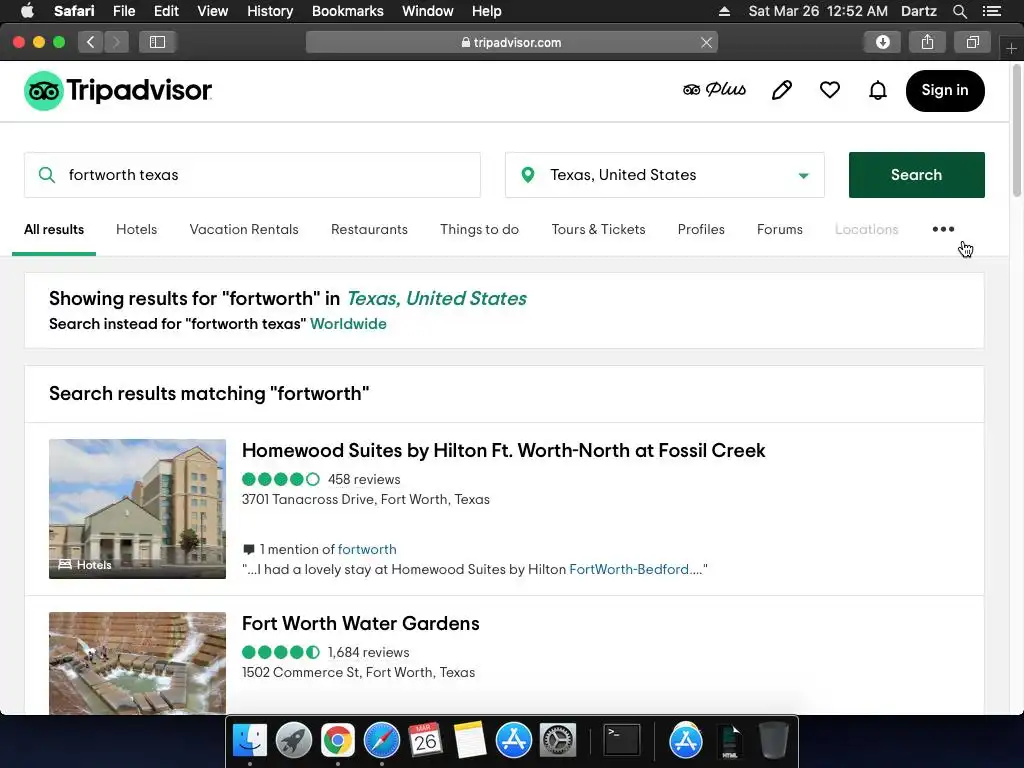
Task: Switch to the Profiles tab
Action: tap(701, 229)
